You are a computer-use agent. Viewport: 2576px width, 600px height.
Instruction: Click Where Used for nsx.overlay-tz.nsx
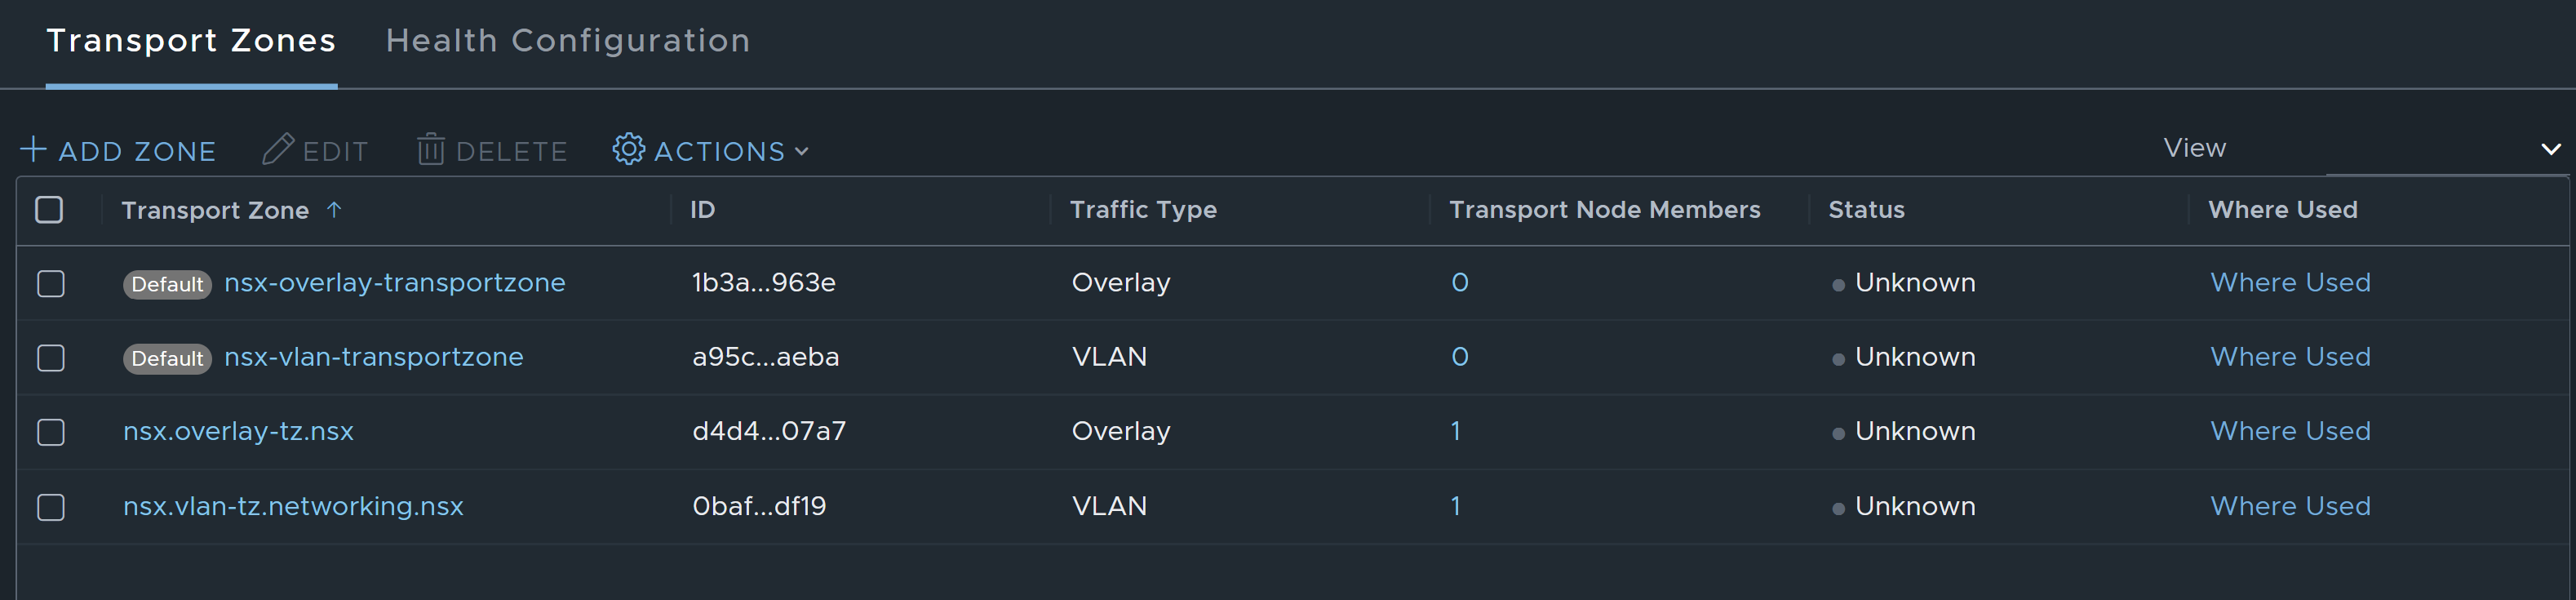pyautogui.click(x=2290, y=431)
